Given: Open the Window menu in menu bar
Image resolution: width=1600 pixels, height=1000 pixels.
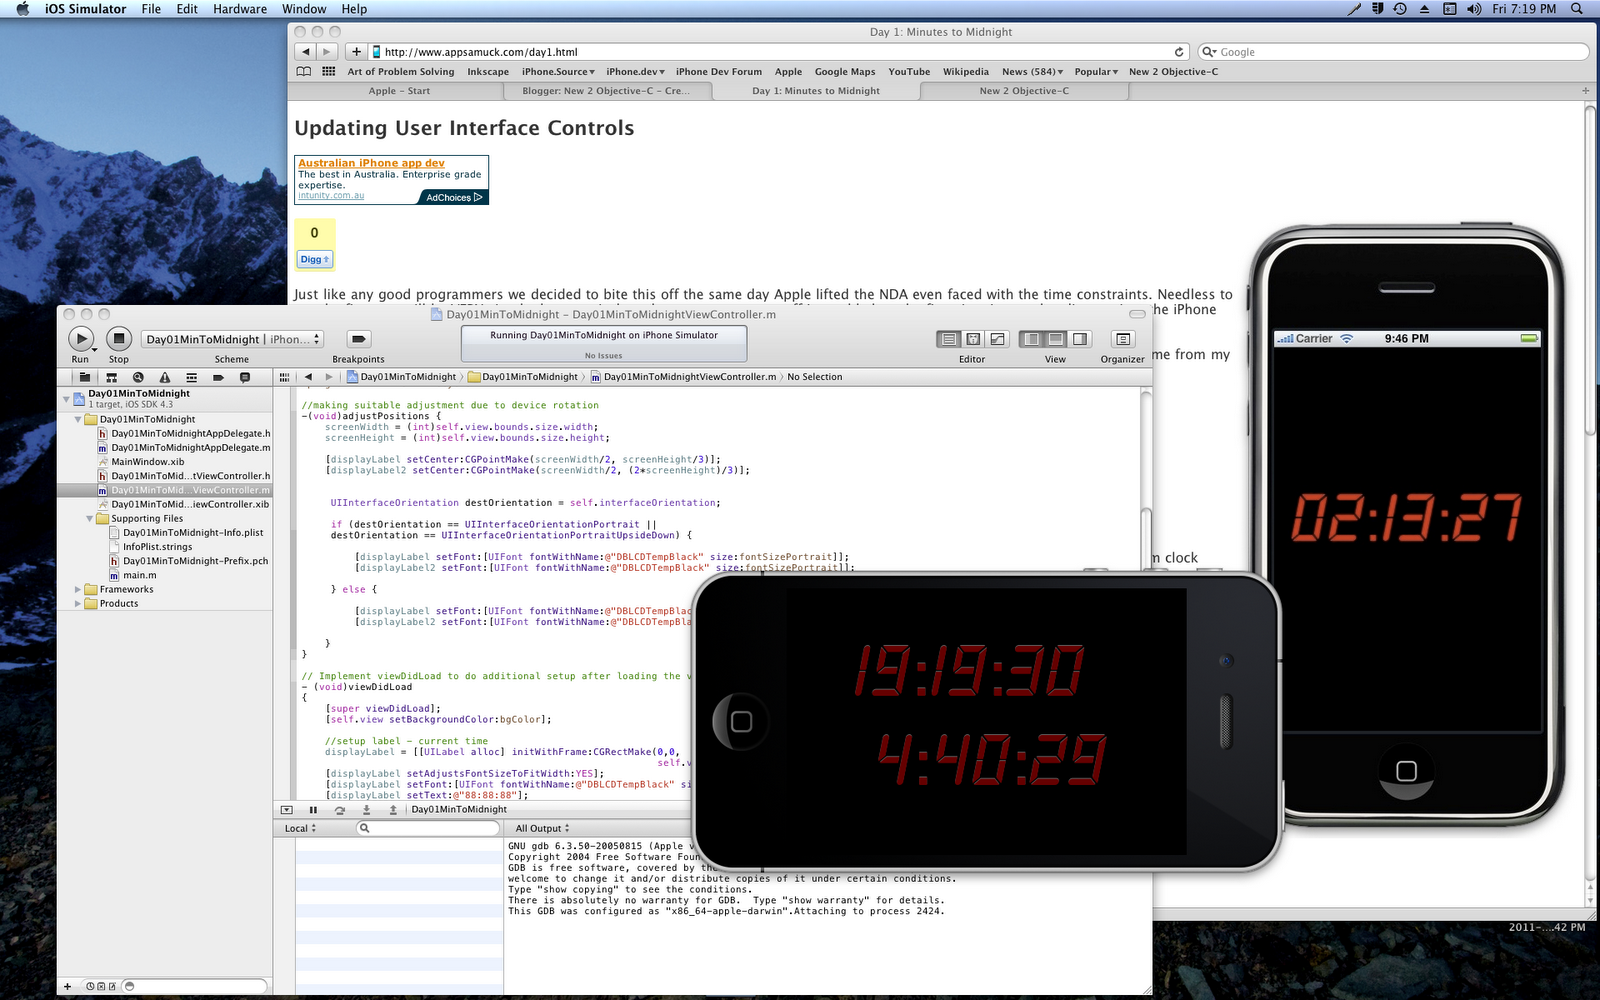Looking at the screenshot, I should [304, 9].
